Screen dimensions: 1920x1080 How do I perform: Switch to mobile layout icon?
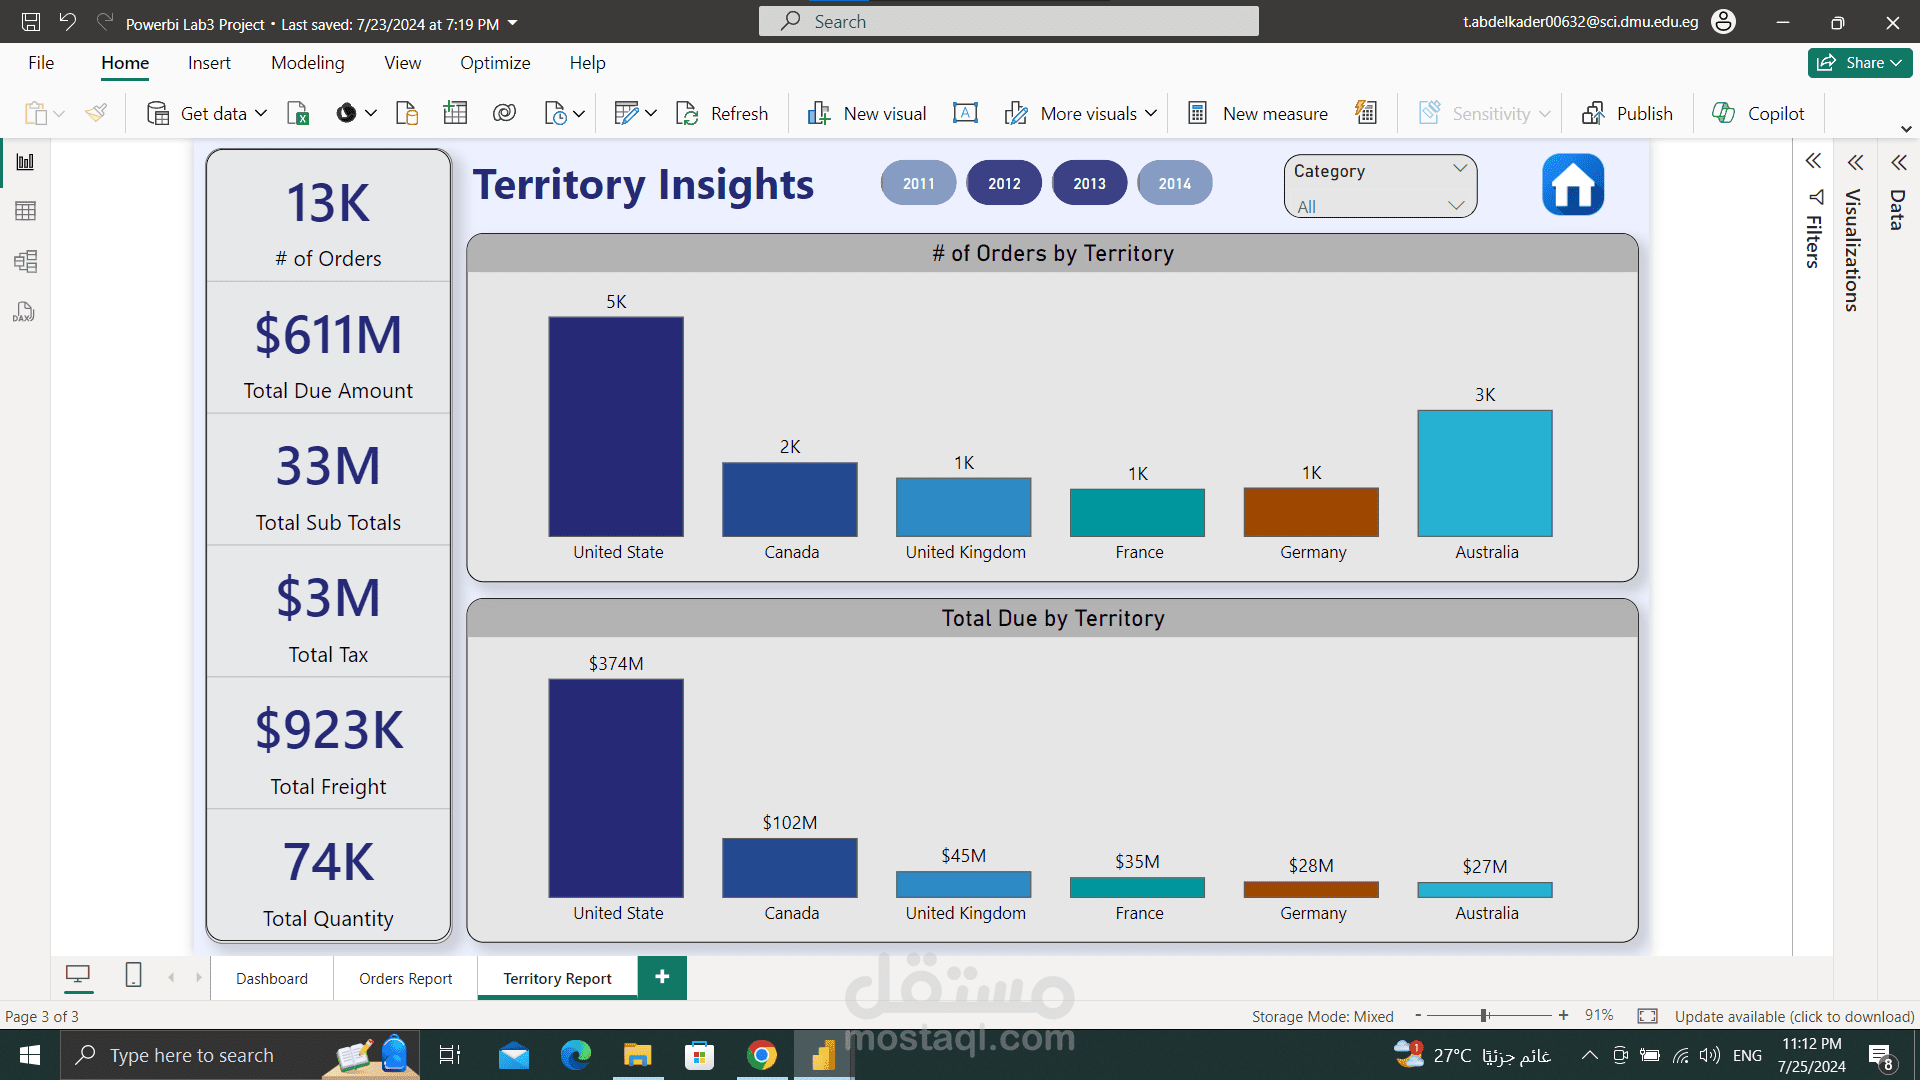[133, 976]
